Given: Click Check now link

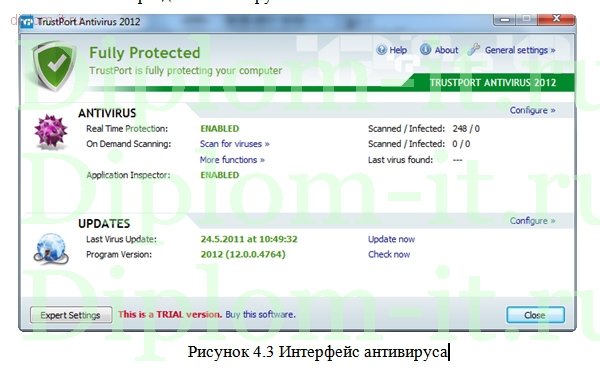Looking at the screenshot, I should [x=389, y=254].
